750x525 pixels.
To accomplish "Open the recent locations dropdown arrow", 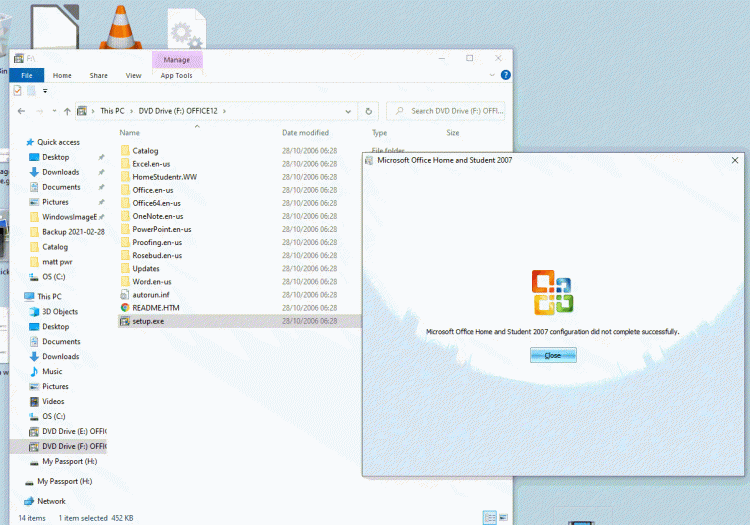I will click(55, 111).
